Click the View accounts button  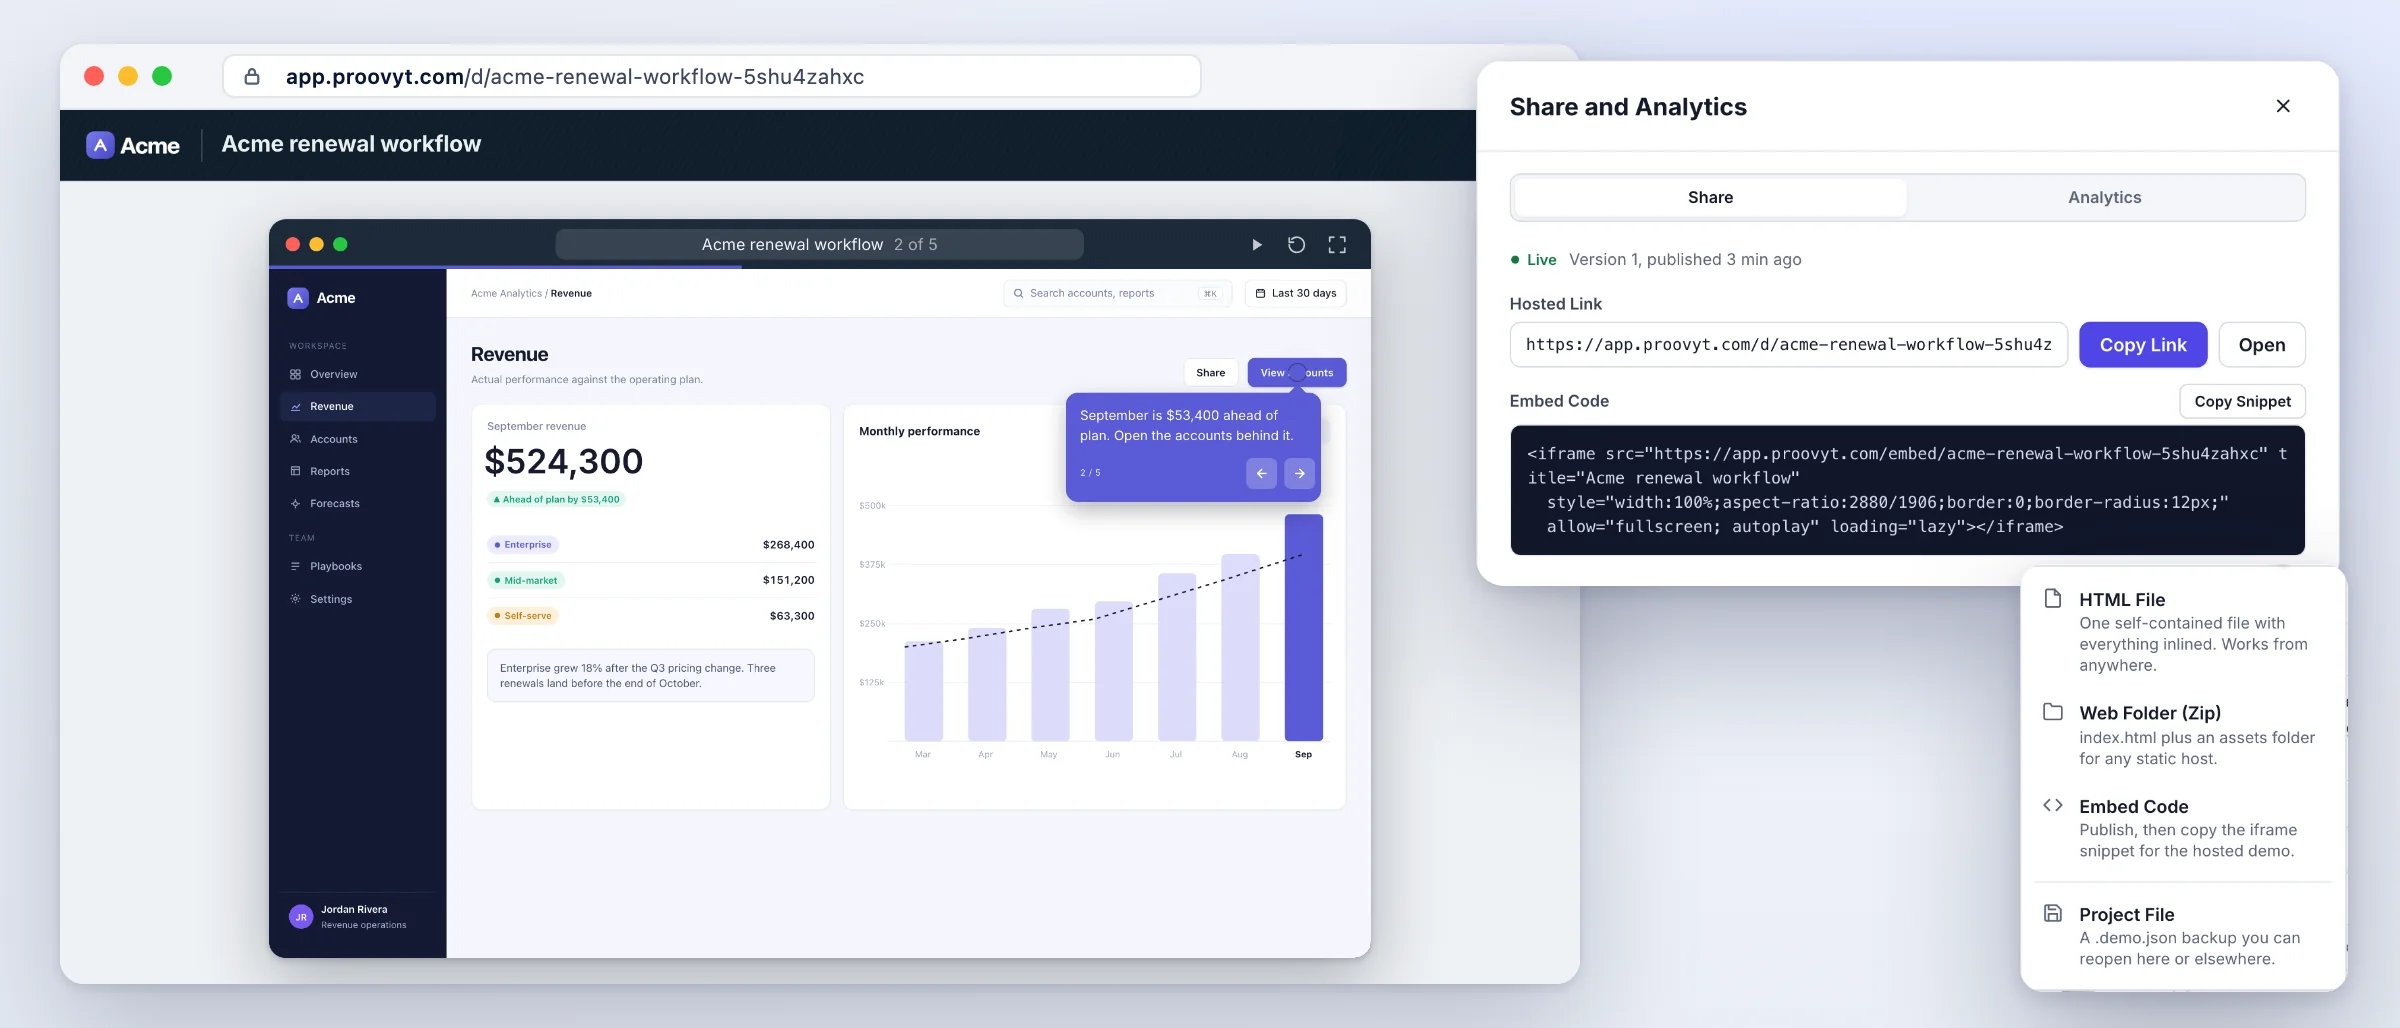[x=1297, y=373]
